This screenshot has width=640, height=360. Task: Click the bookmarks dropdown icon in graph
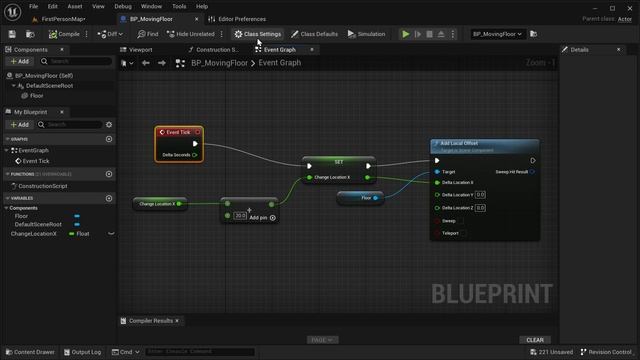tap(127, 63)
